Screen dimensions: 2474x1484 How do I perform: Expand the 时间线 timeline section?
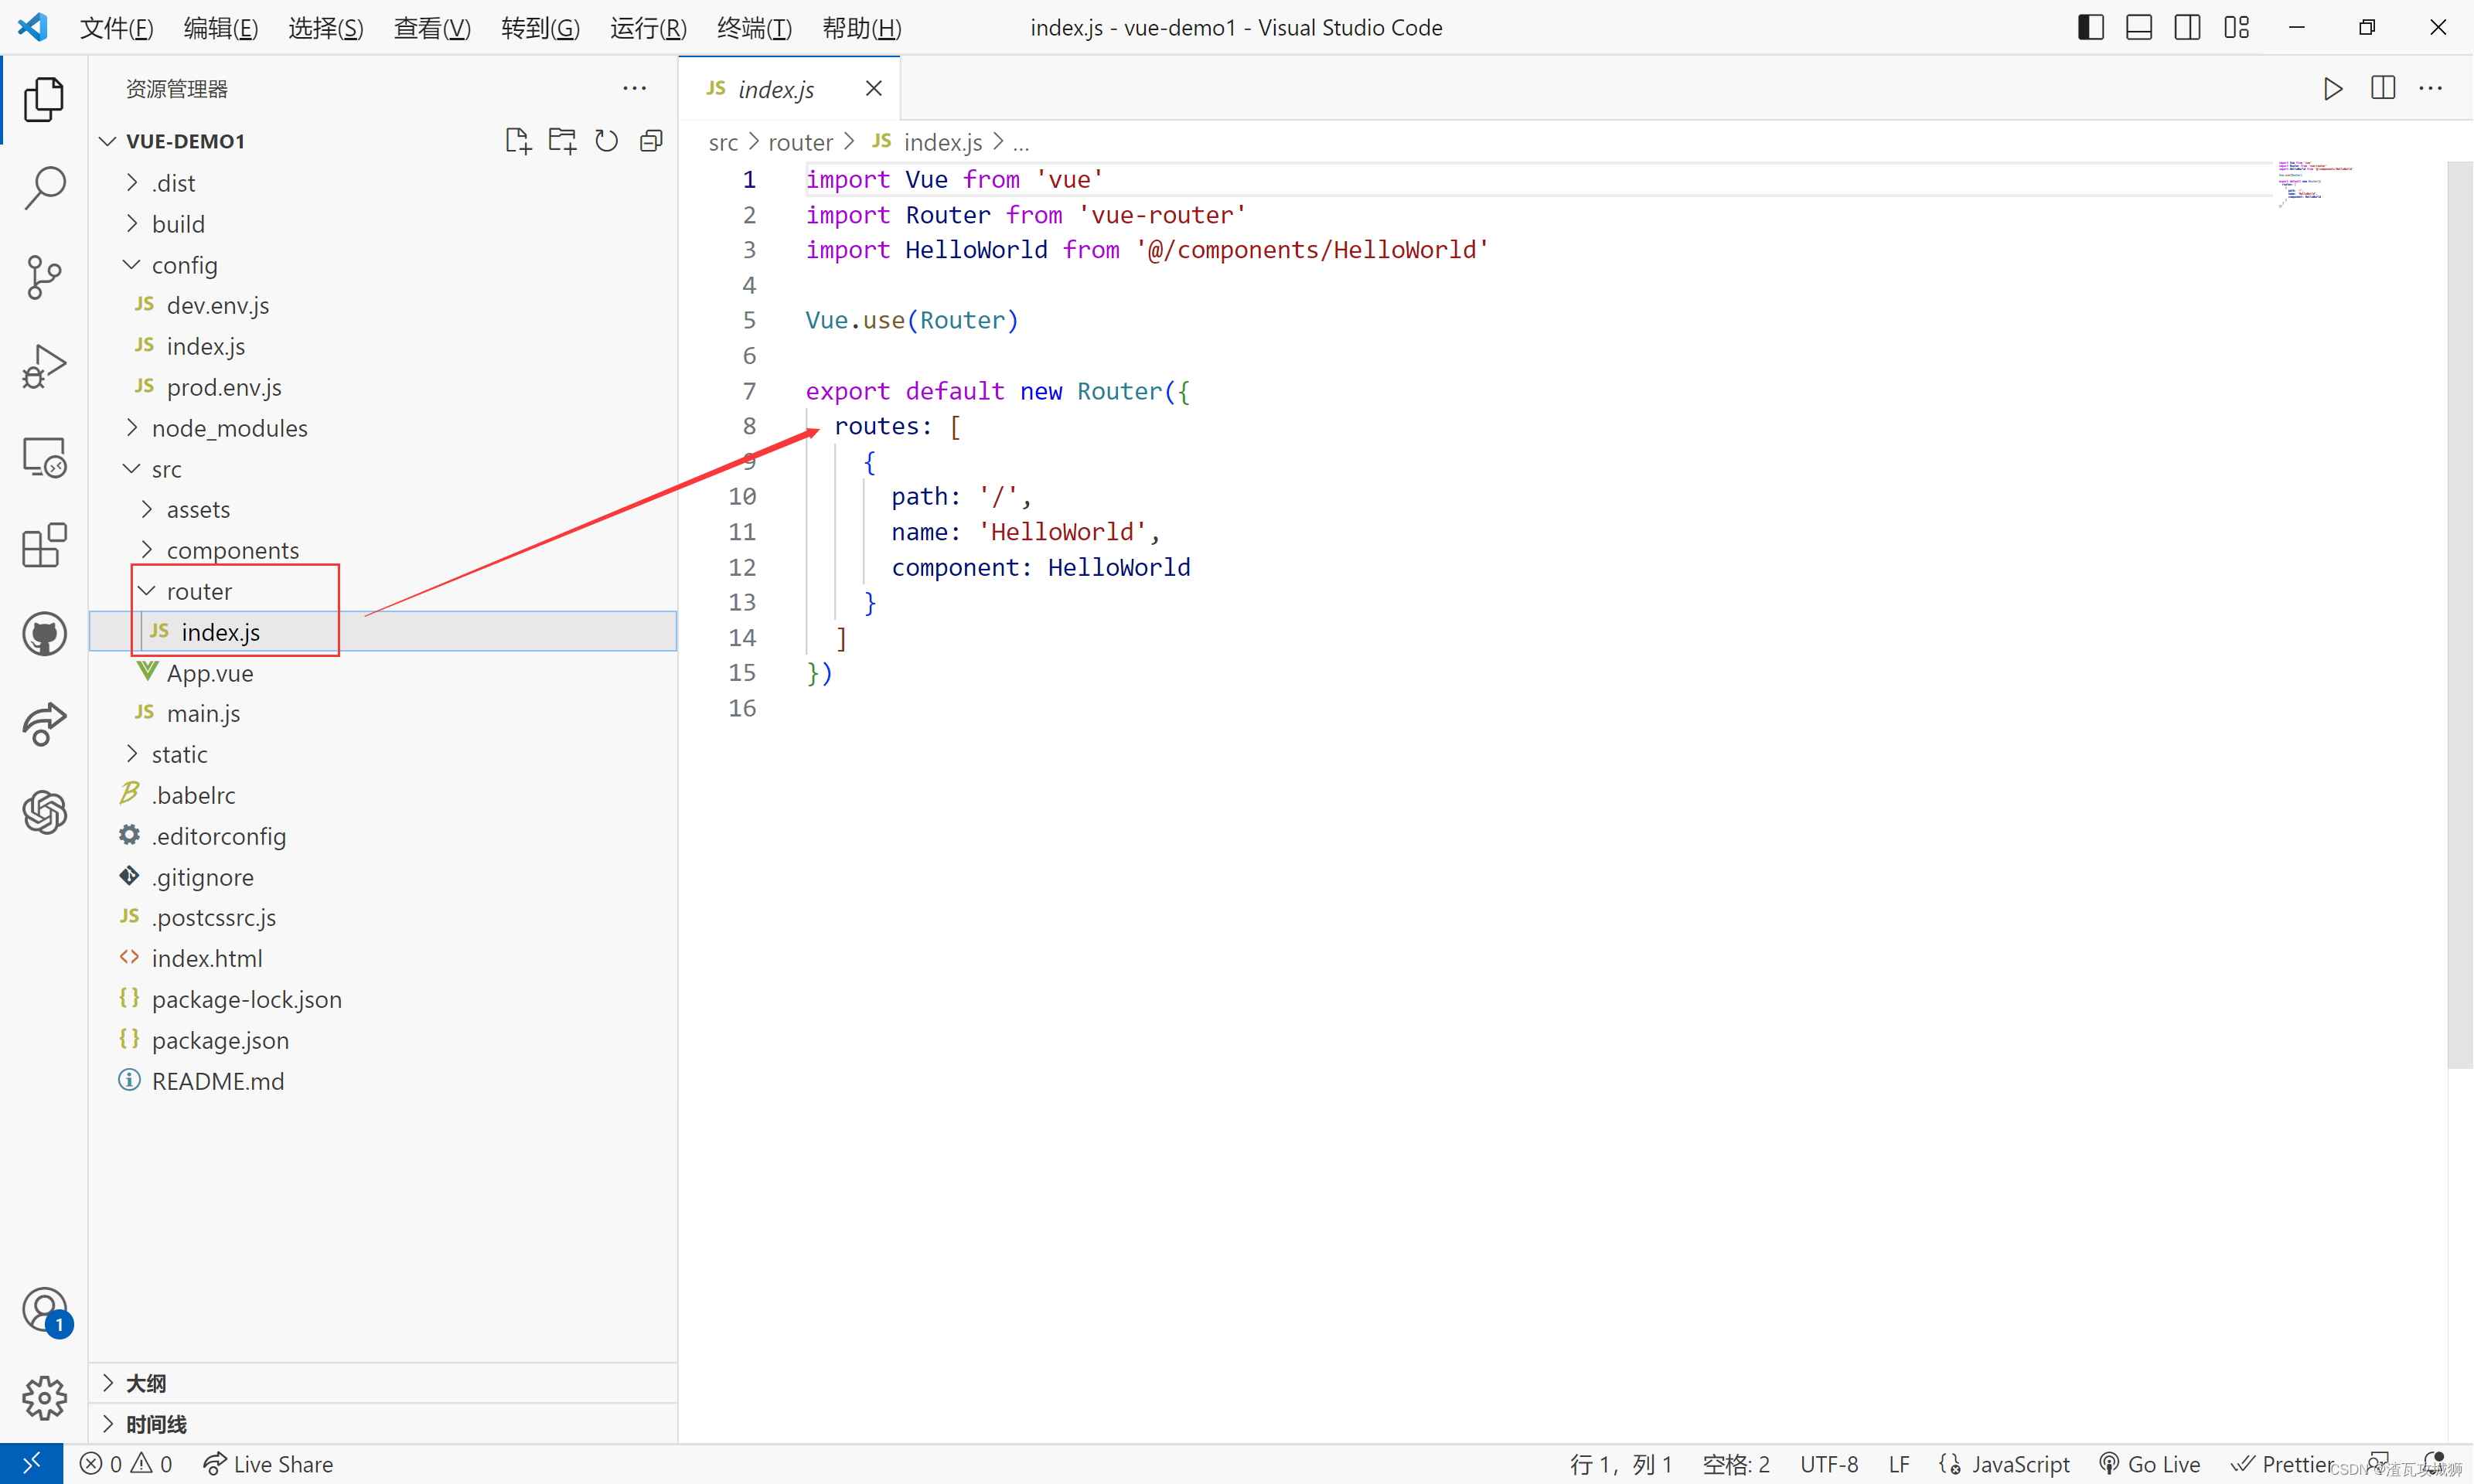383,1424
